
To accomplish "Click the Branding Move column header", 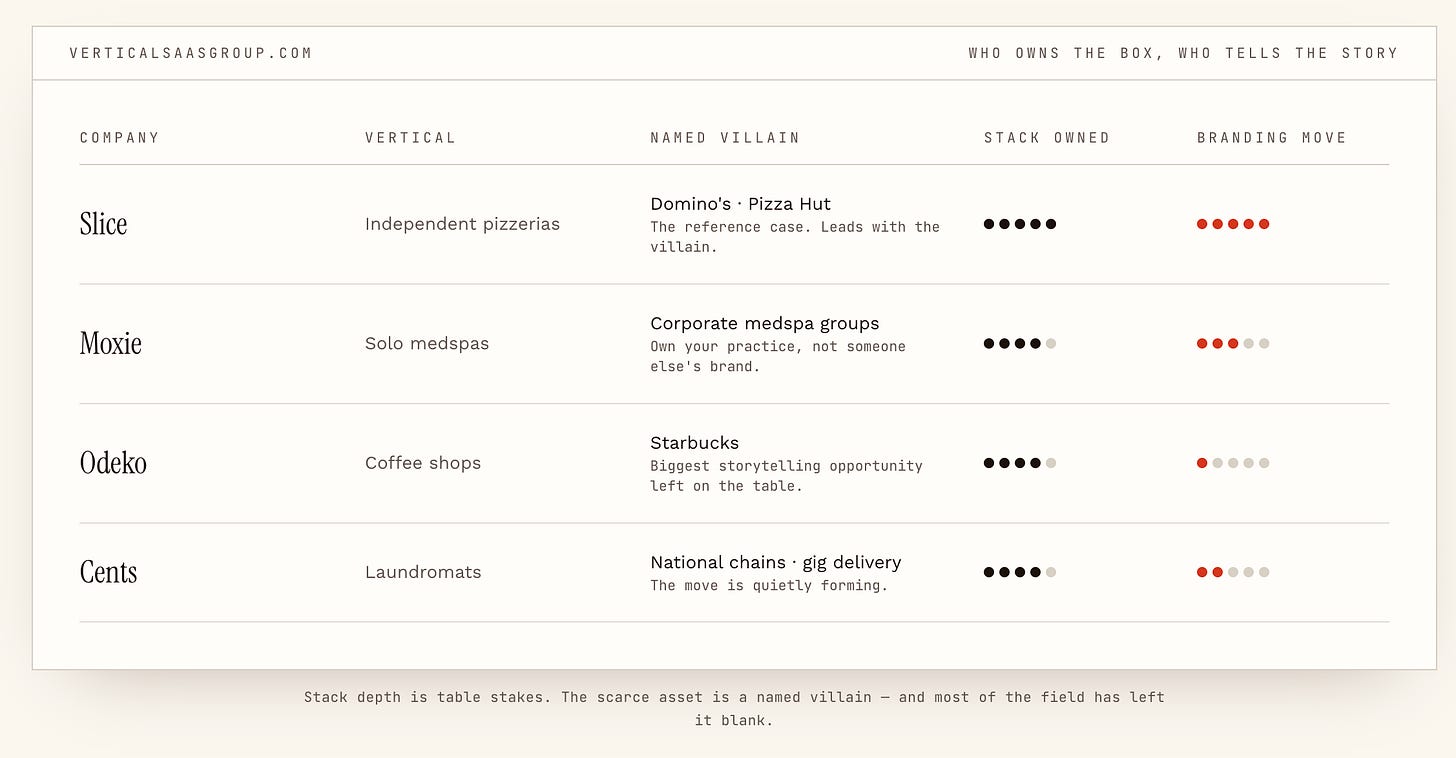I will [x=1272, y=138].
